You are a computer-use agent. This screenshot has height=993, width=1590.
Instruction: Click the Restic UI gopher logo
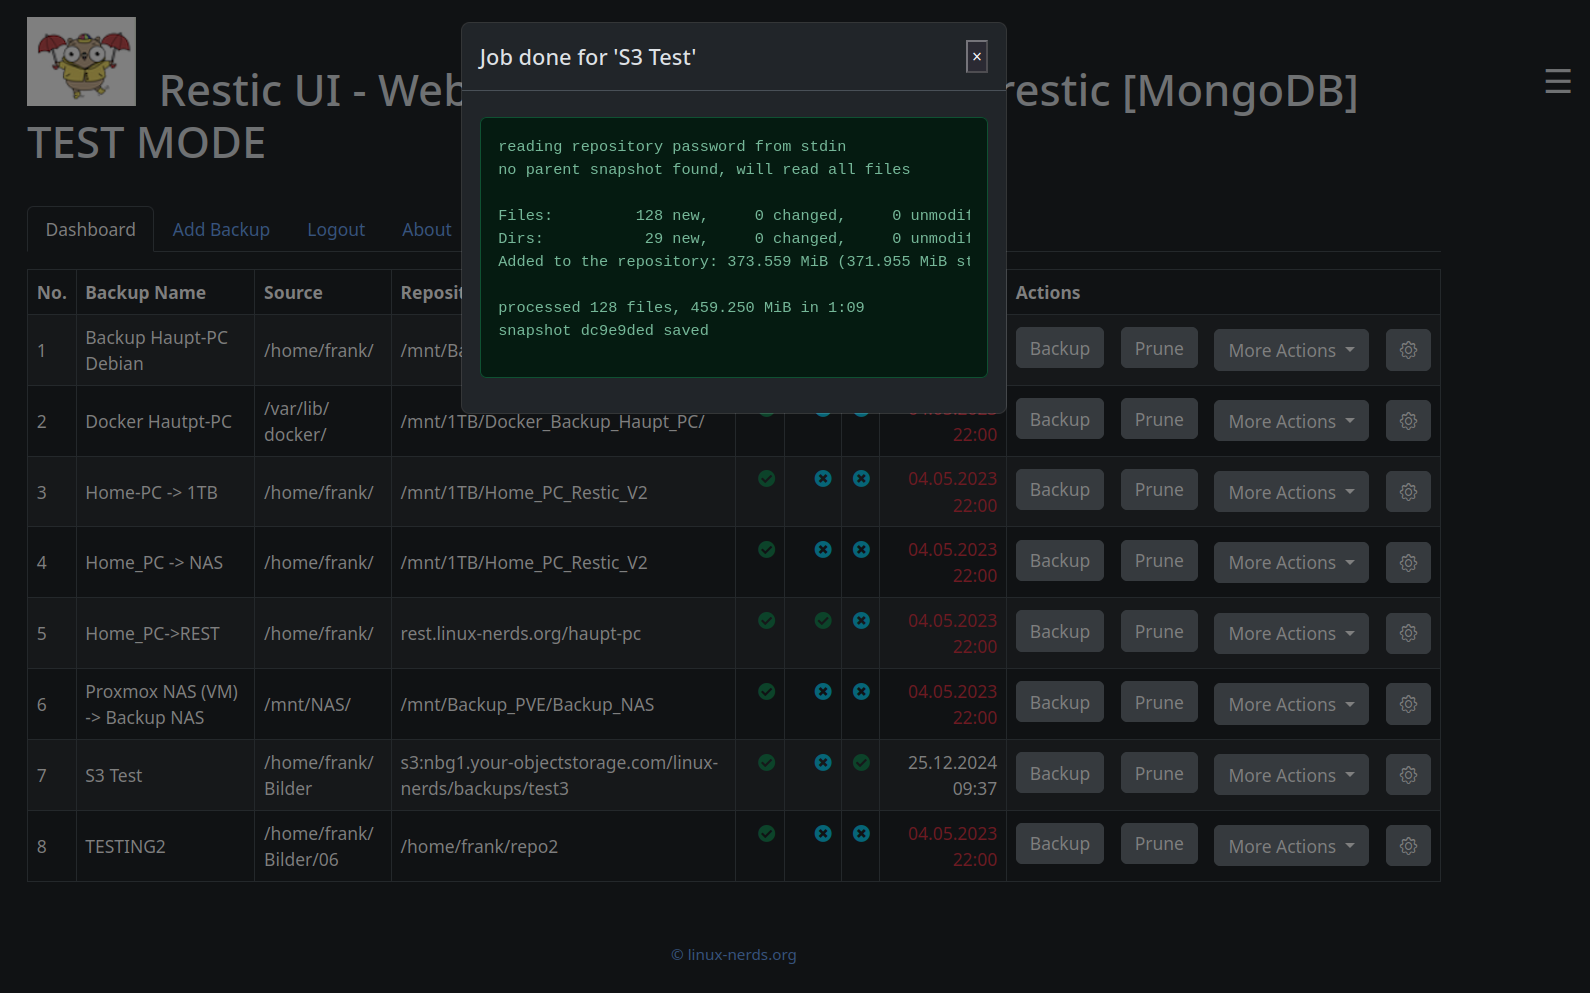(81, 61)
